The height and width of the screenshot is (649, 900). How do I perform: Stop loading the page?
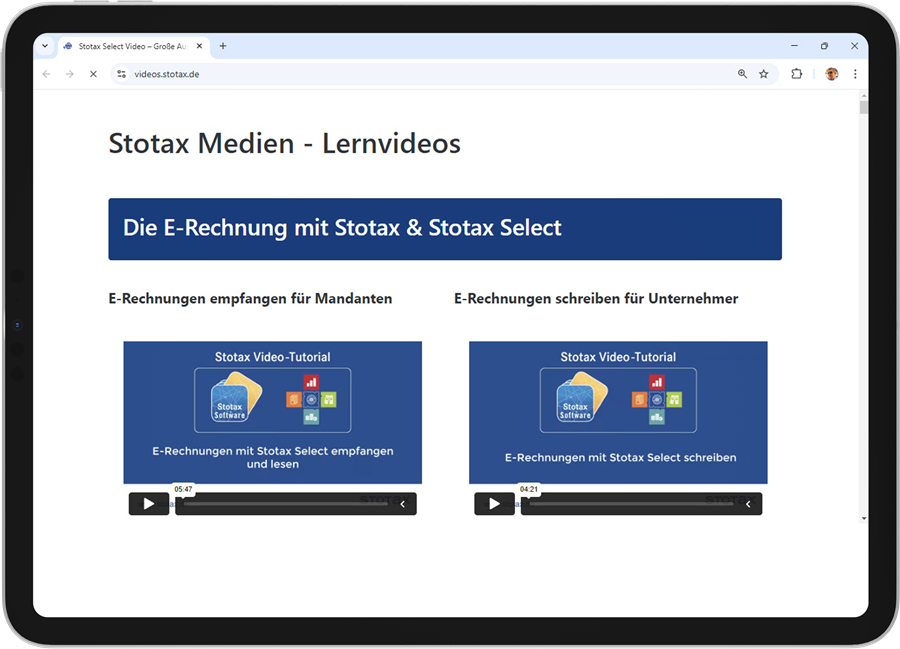[x=93, y=74]
